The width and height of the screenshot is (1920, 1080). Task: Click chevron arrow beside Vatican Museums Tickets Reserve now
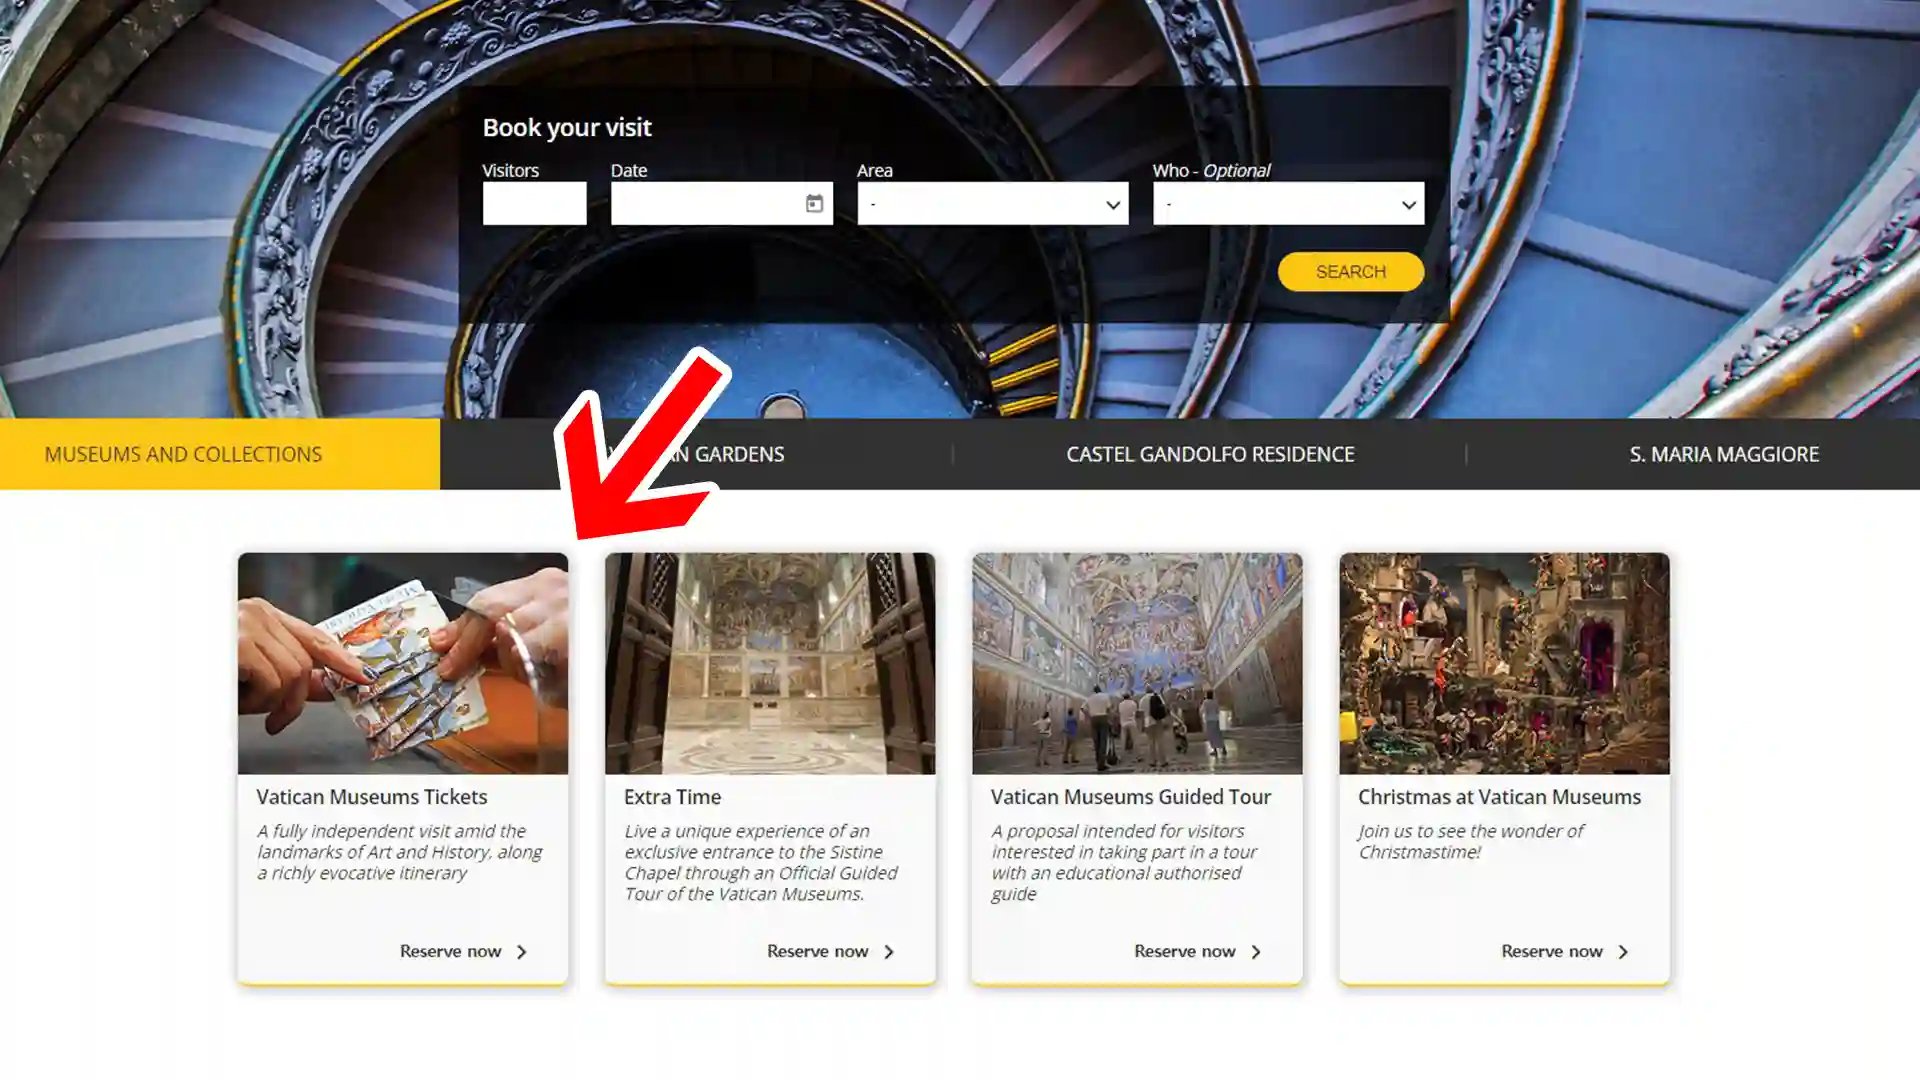click(521, 952)
